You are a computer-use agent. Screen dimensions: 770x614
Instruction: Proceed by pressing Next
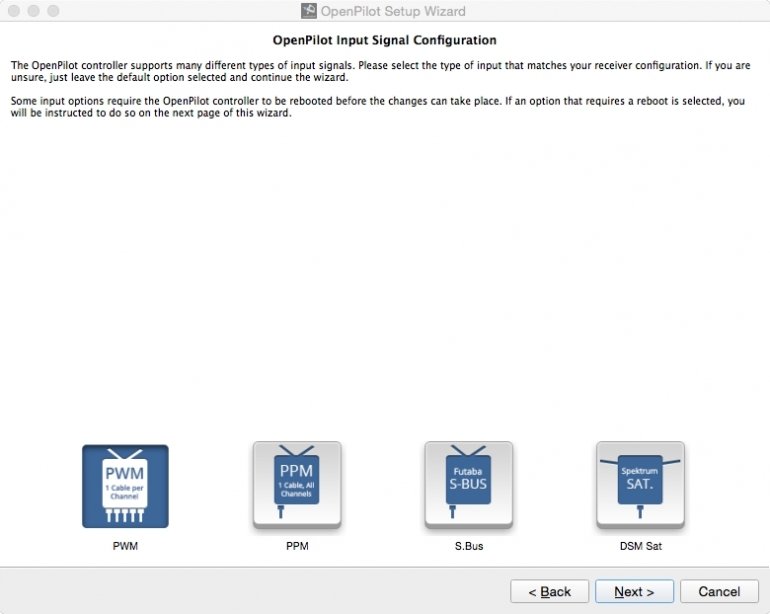[x=634, y=591]
